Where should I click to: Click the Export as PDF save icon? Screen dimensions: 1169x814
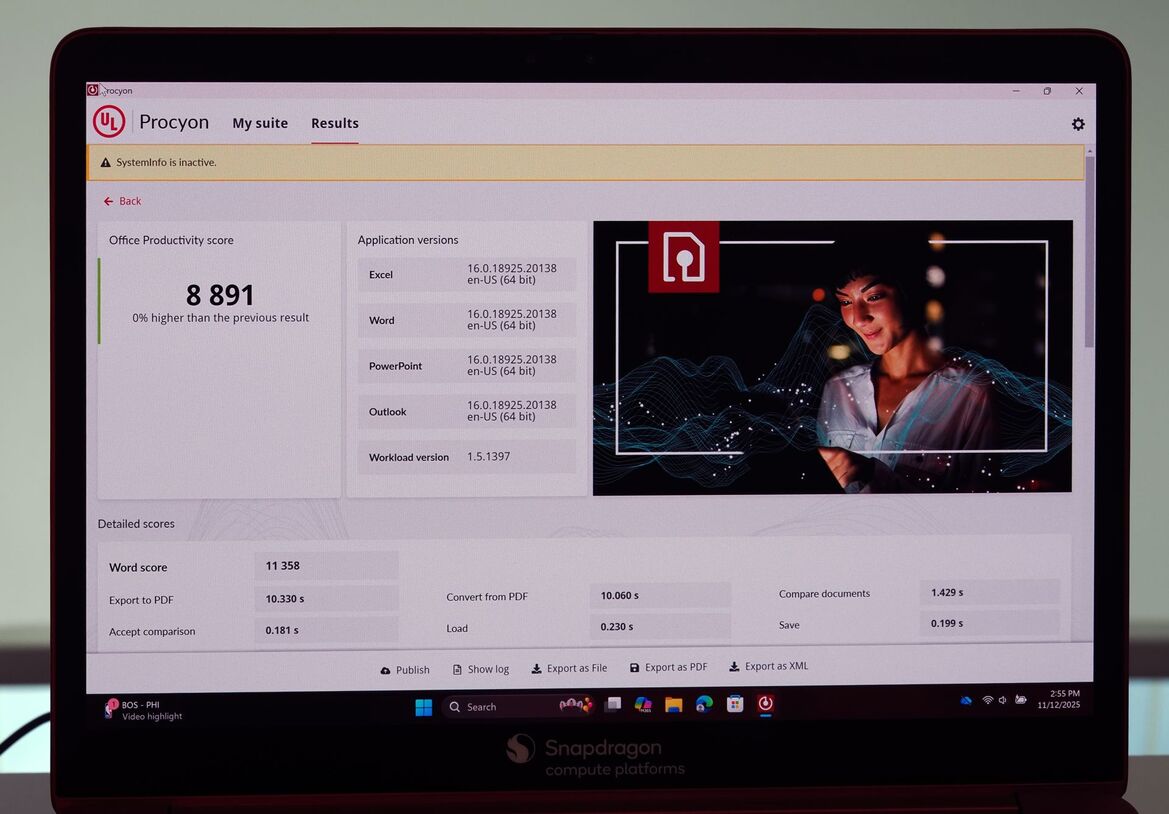pyautogui.click(x=634, y=666)
